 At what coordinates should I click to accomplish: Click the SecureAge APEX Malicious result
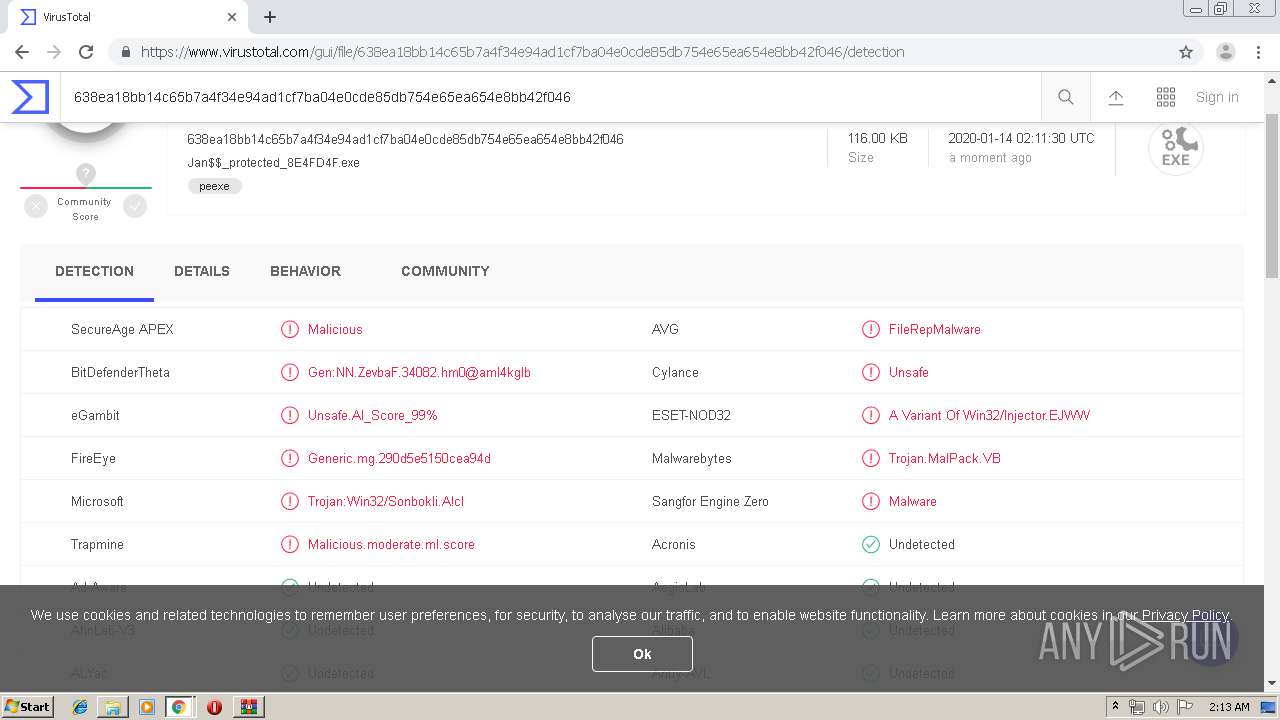point(335,329)
